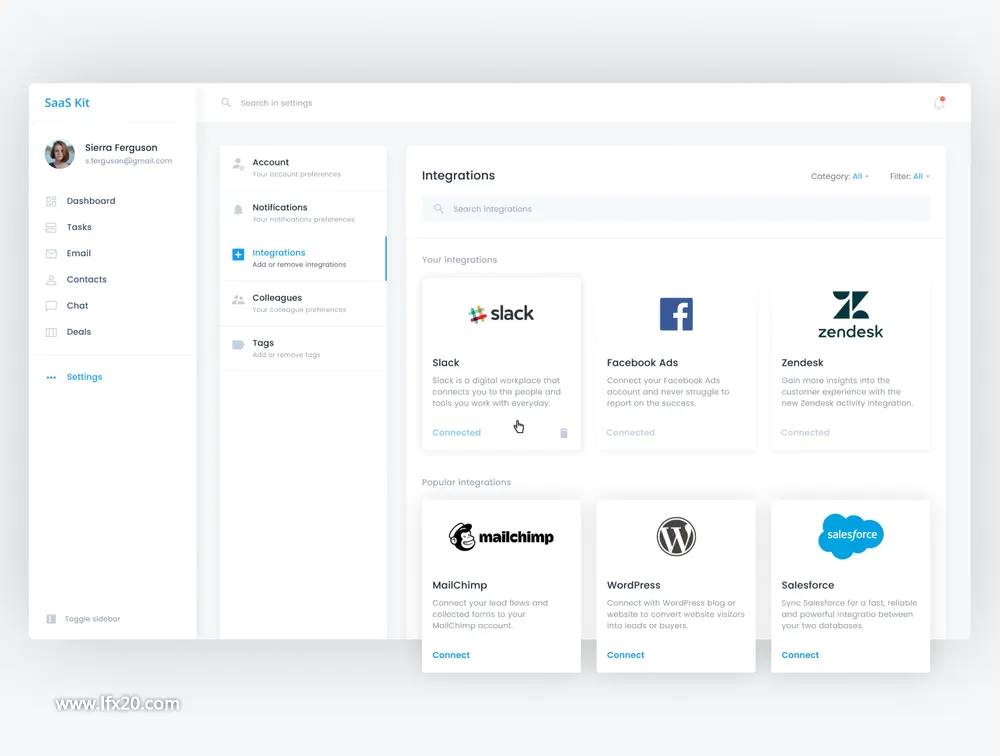
Task: Click the Notifications bell icon in settings menu
Action: coord(238,210)
